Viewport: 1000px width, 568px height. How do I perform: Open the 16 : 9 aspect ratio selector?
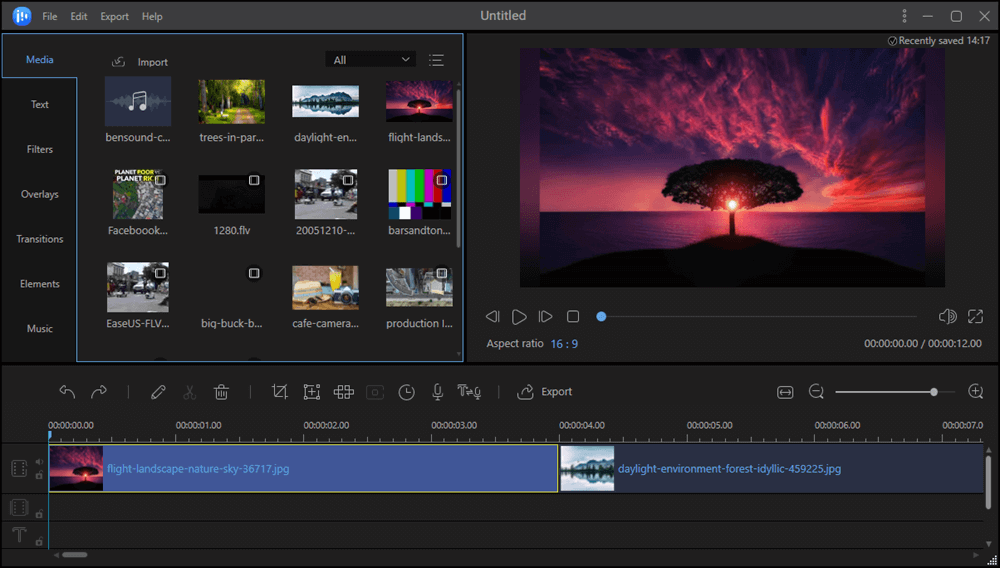point(564,343)
